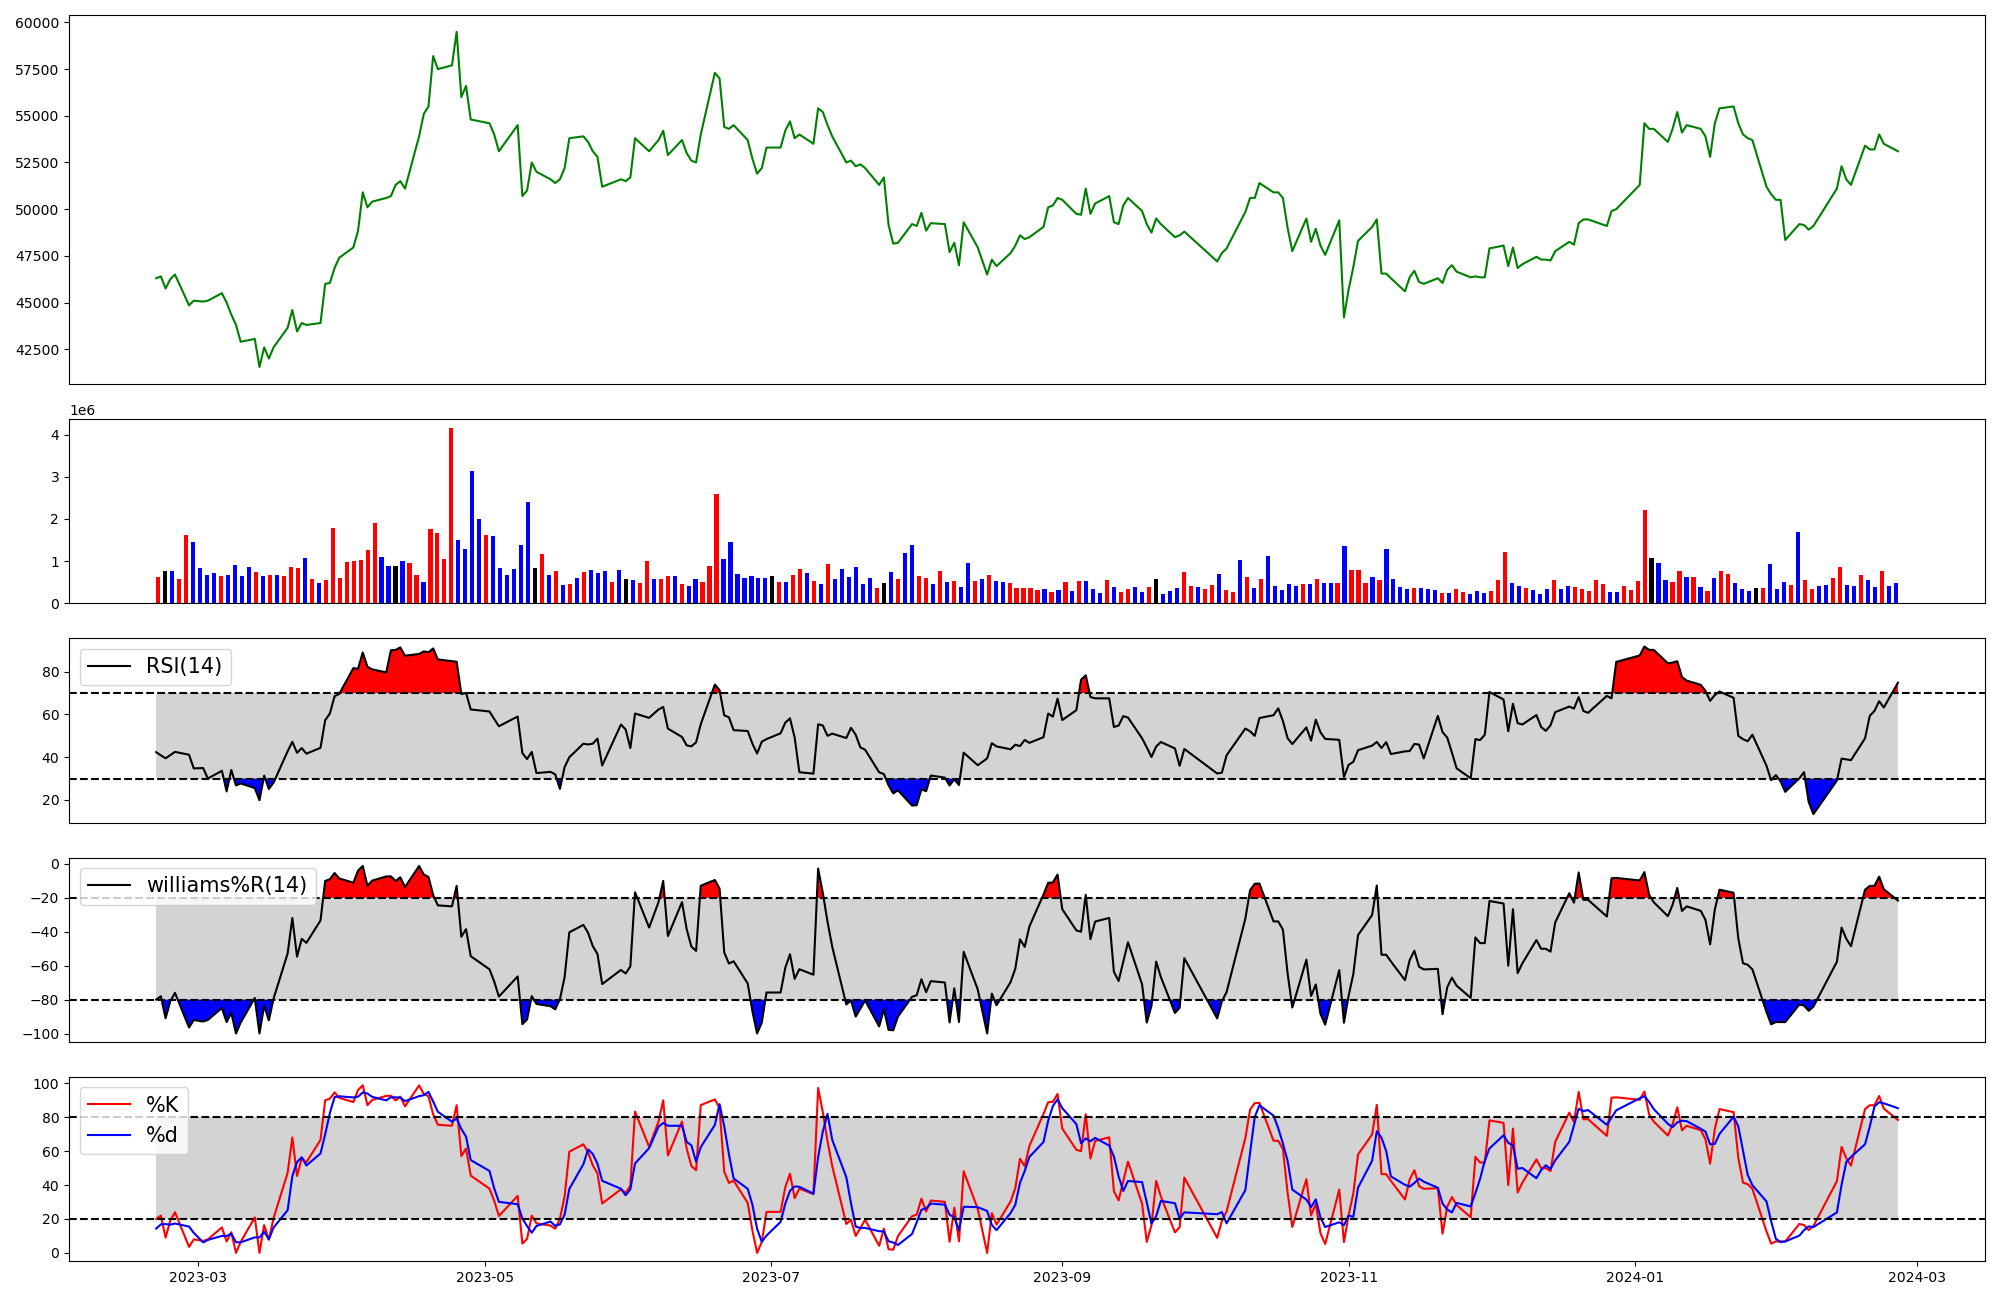Image resolution: width=2000 pixels, height=1300 pixels.
Task: Click the −100 tick label on Williams %R axis
Action: click(x=40, y=1034)
